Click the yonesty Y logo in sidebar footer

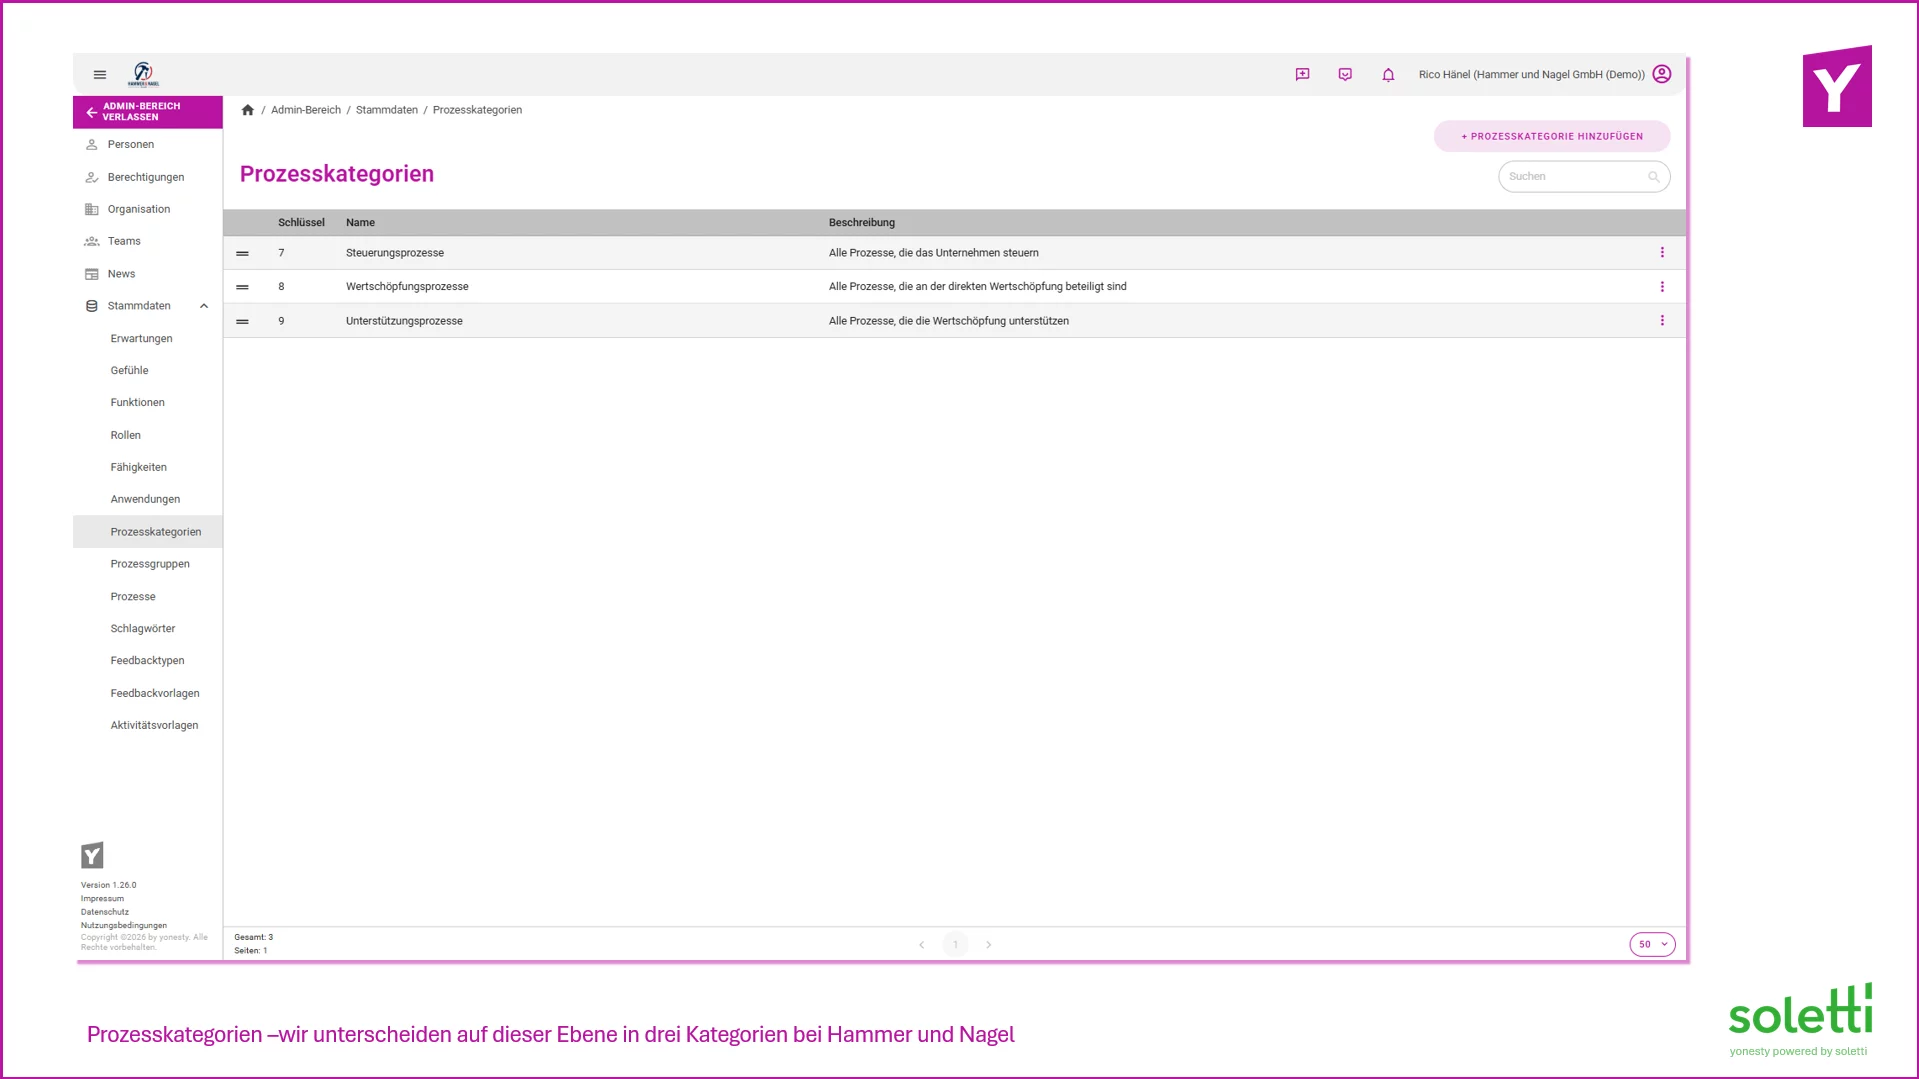(92, 855)
